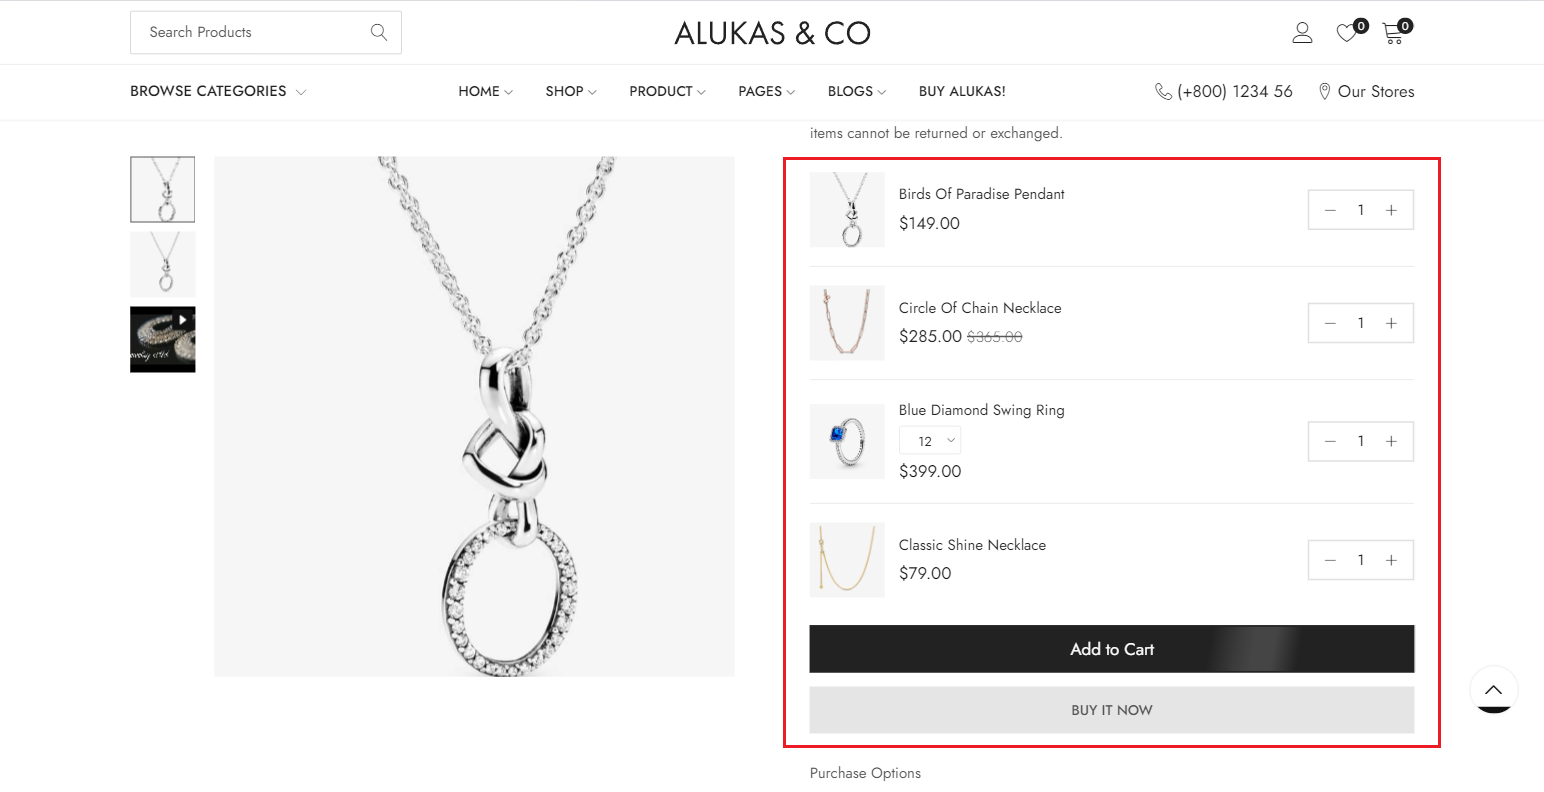Open the Product menu
This screenshot has width=1544, height=792.
point(667,91)
